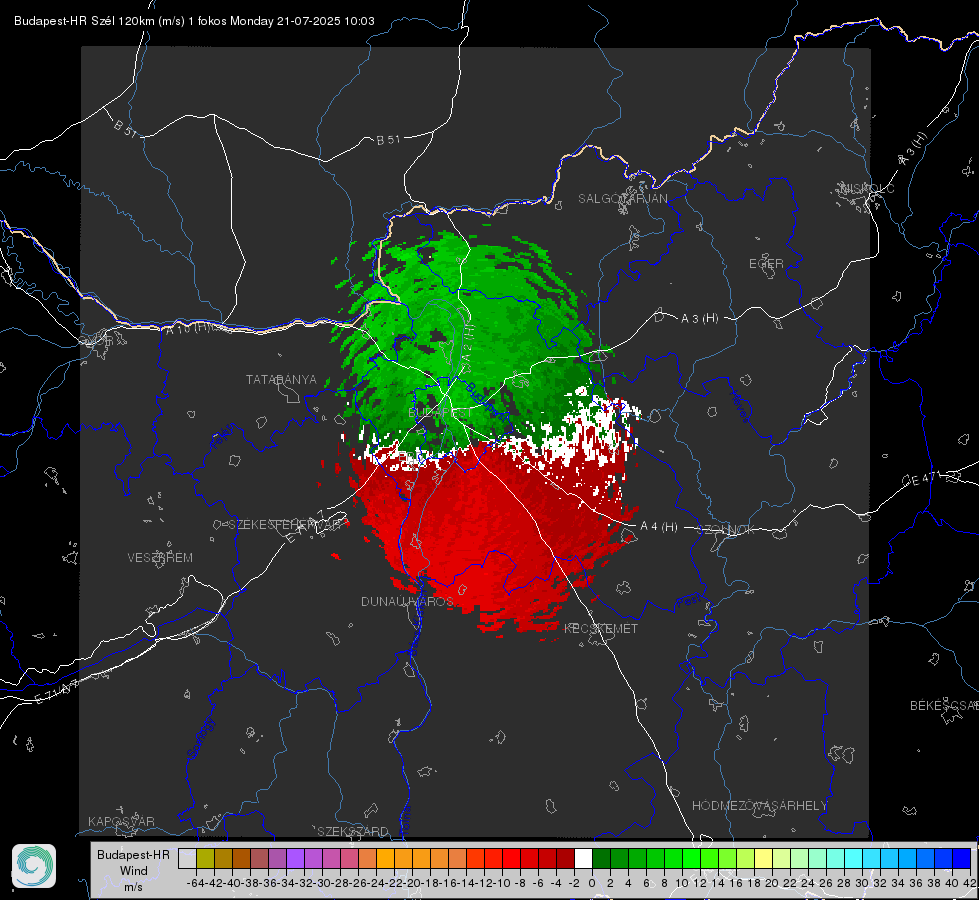Click the DUNAÚJVÁROS city label
Screen dimensions: 979x900
[407, 601]
